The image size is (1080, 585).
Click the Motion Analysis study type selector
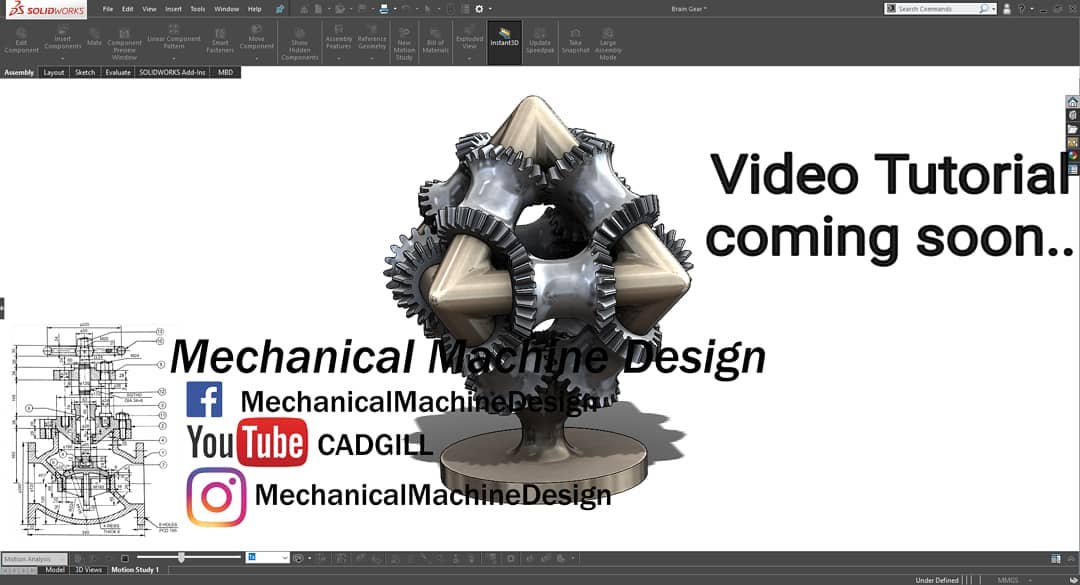click(34, 559)
